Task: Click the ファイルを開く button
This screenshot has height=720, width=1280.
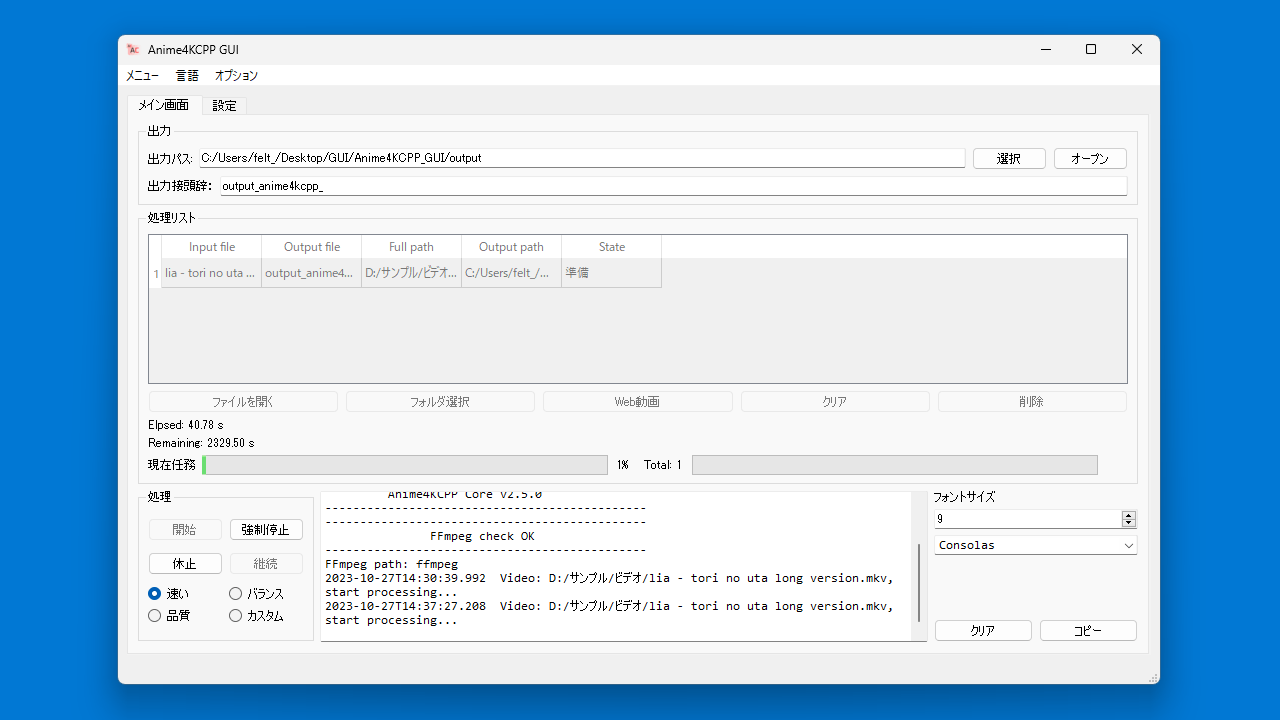Action: coord(243,402)
